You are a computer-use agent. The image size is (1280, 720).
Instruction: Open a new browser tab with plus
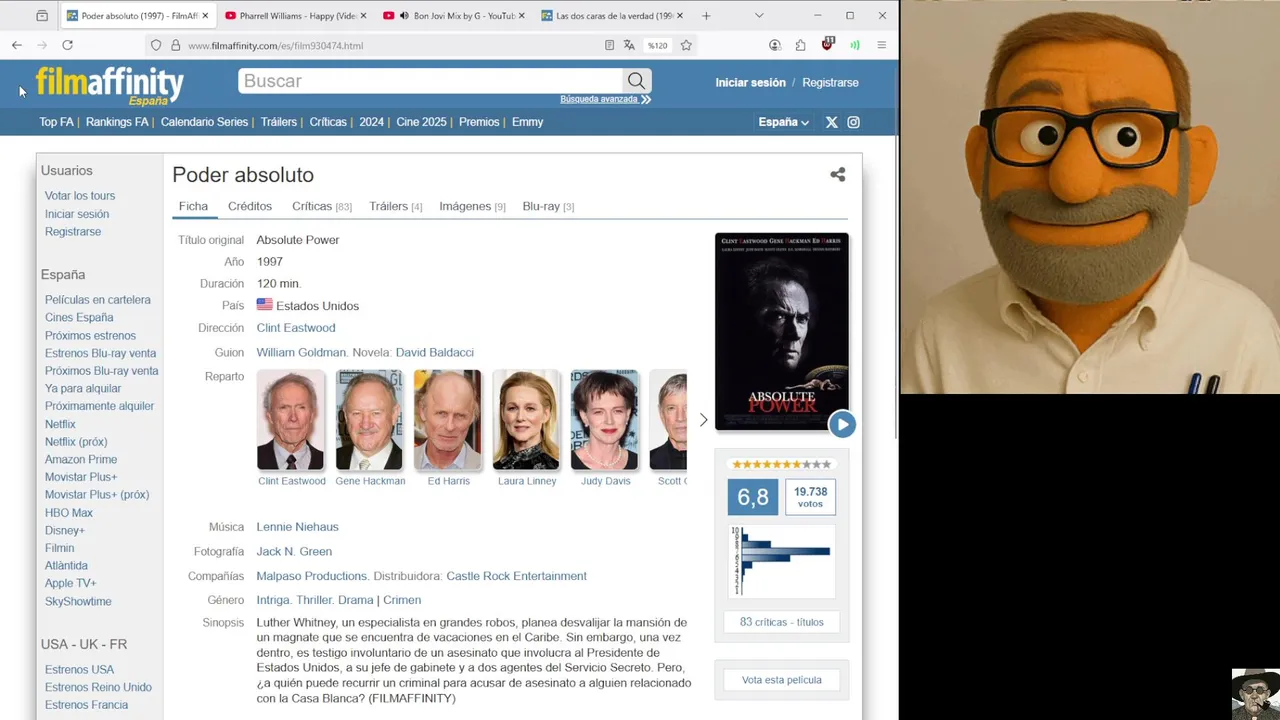[706, 16]
